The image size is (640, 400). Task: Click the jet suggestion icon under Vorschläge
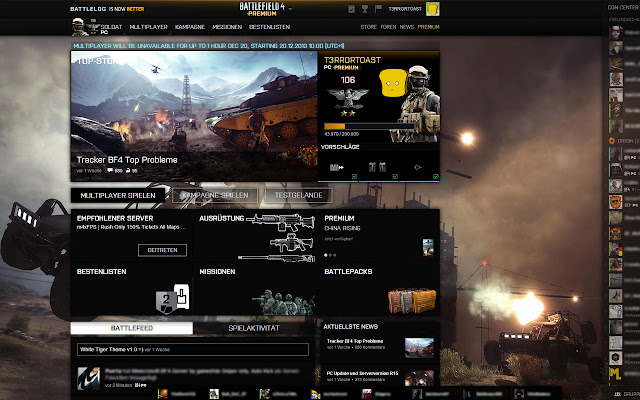[x=418, y=167]
